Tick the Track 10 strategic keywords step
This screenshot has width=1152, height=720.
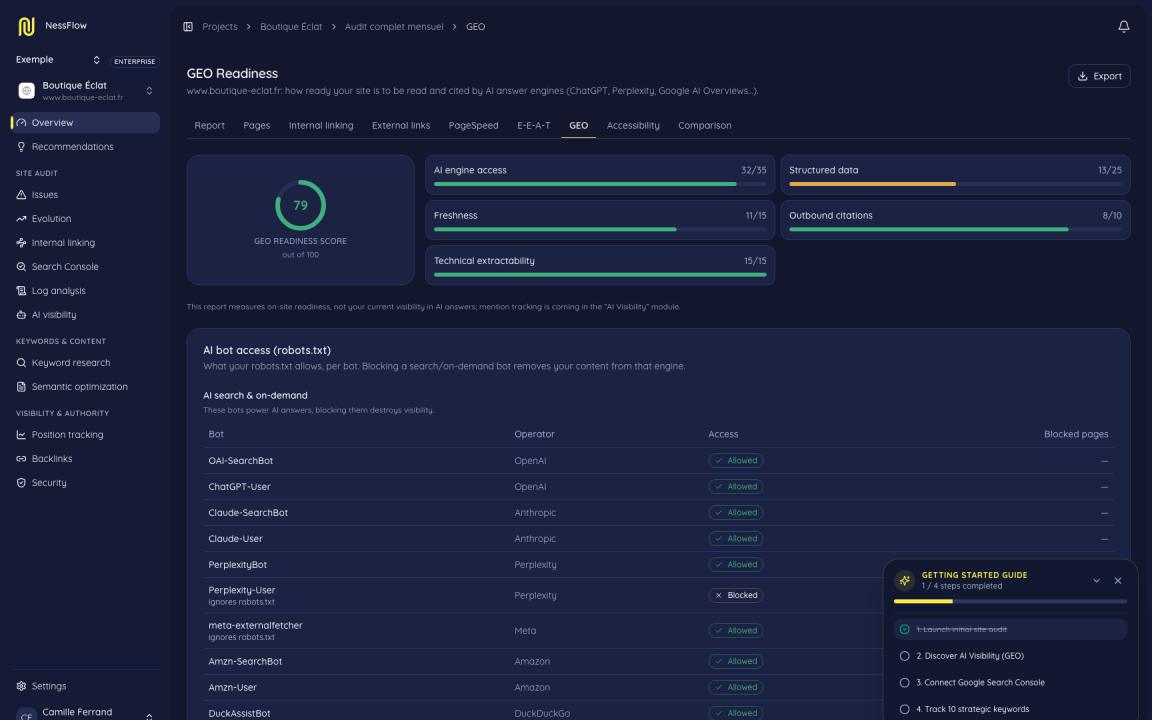coord(904,709)
